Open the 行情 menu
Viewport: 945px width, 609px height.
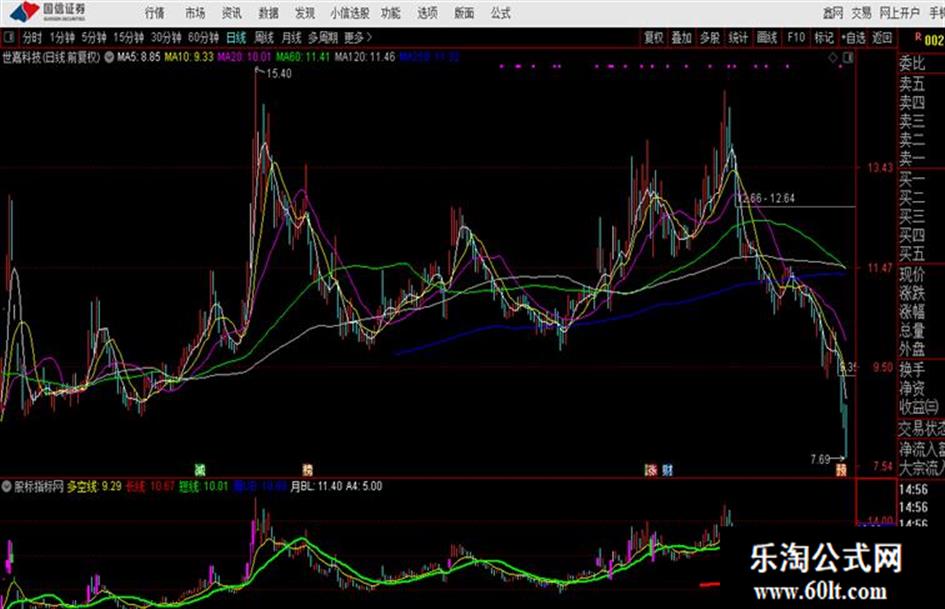pos(155,13)
